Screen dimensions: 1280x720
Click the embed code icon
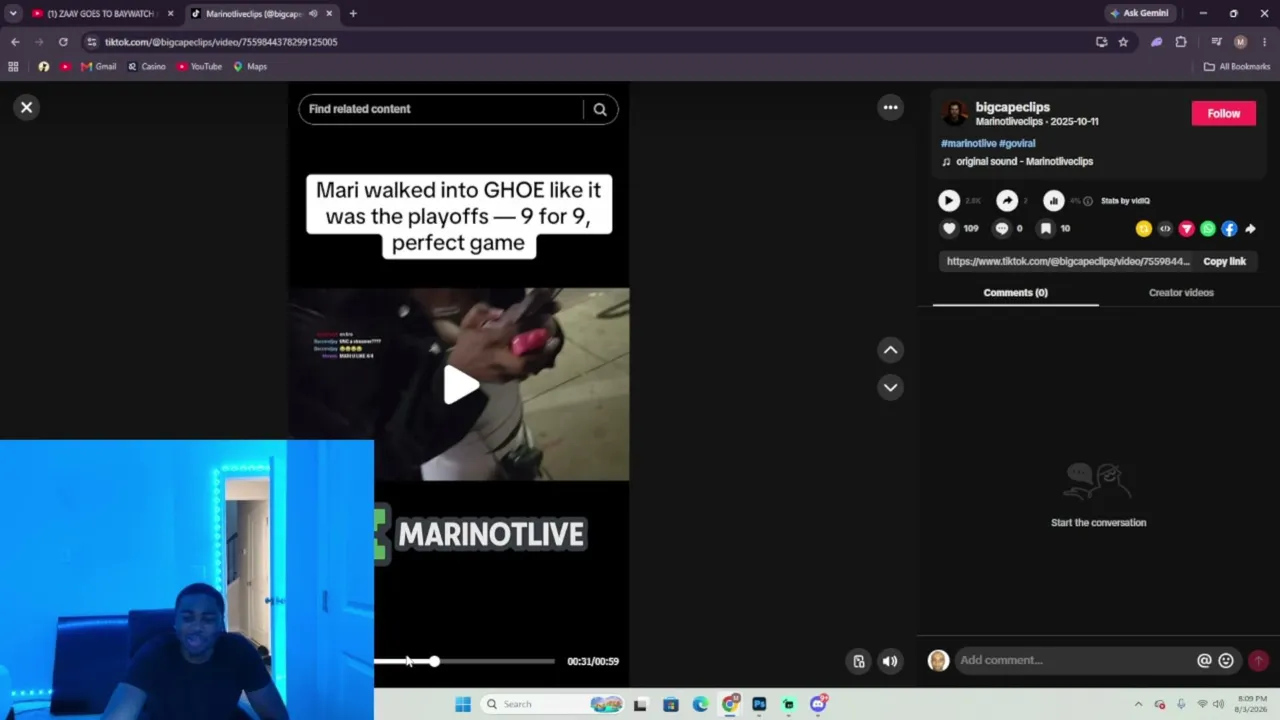pos(1165,229)
